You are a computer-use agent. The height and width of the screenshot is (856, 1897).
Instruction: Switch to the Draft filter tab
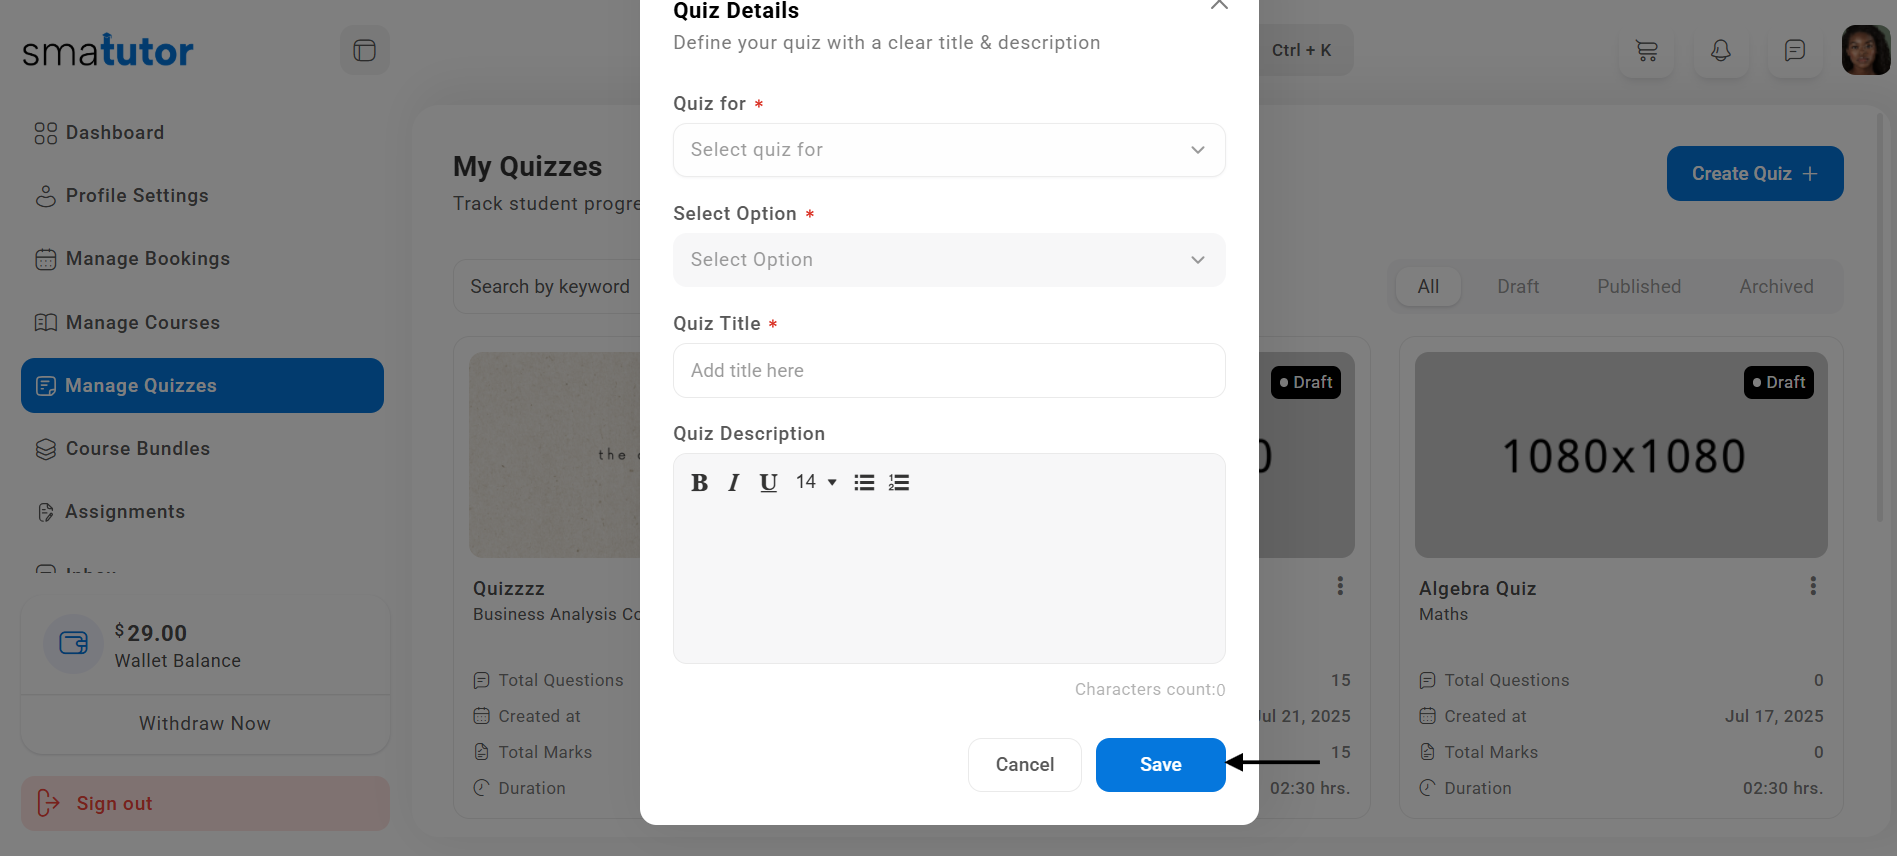[x=1517, y=287]
